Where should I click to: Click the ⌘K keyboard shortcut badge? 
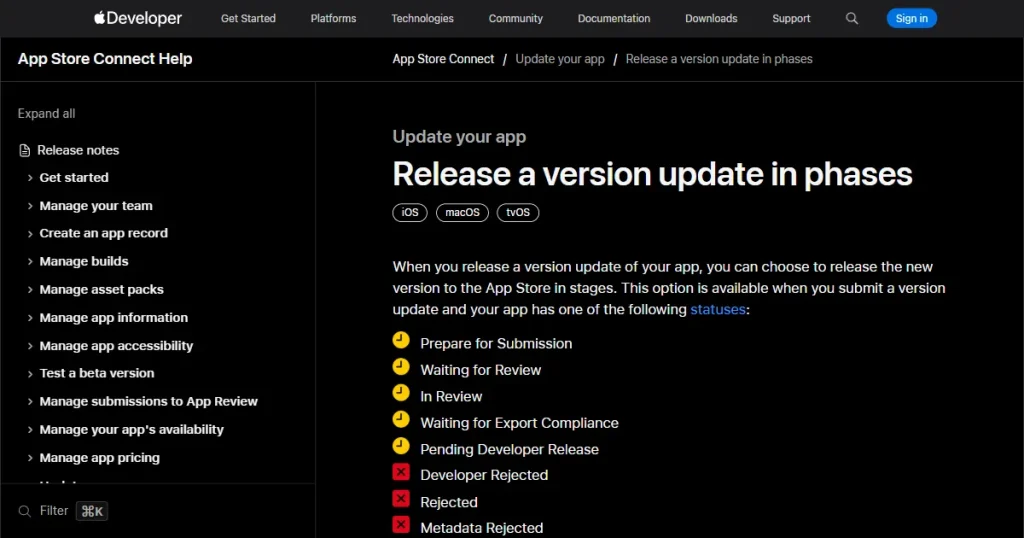[x=92, y=511]
